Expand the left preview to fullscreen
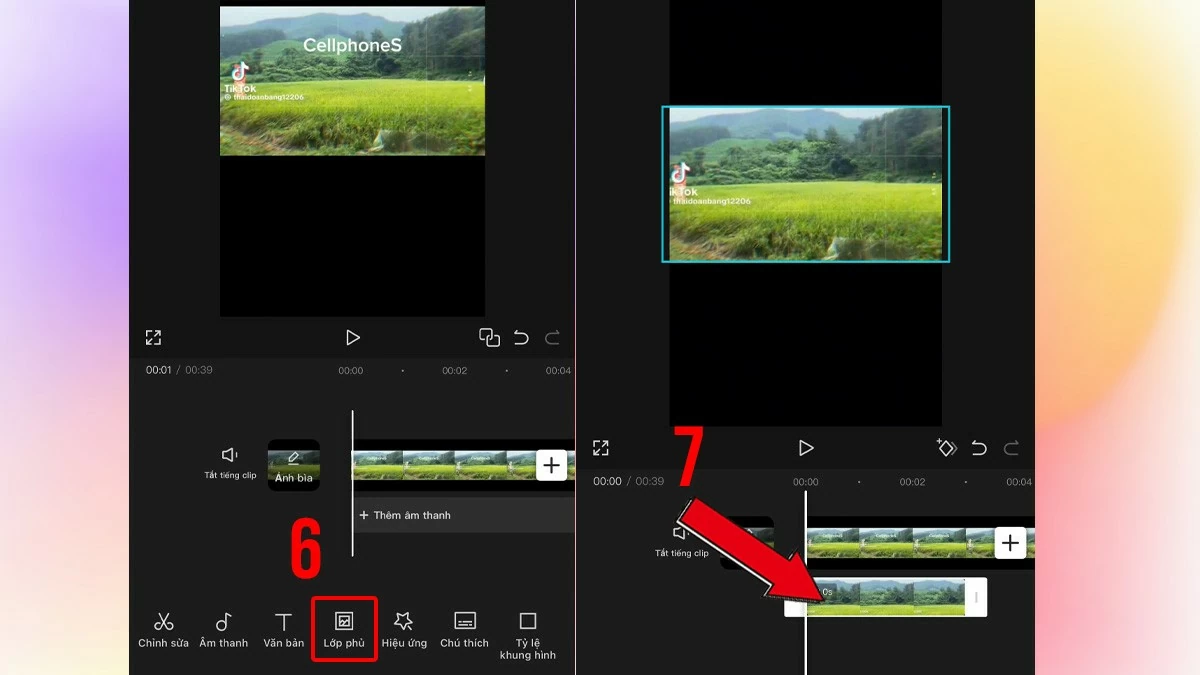Image resolution: width=1200 pixels, height=675 pixels. (x=153, y=337)
